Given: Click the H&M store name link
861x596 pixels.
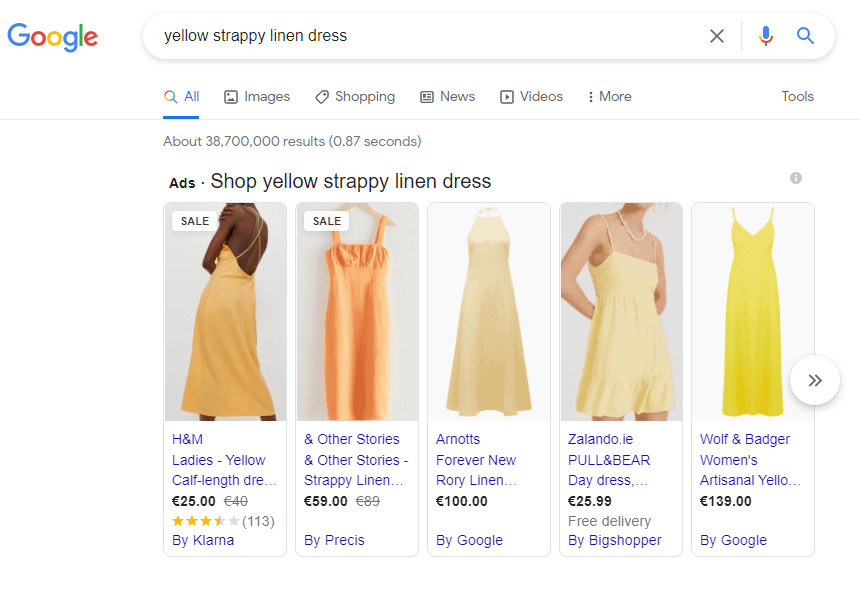Looking at the screenshot, I should (187, 439).
